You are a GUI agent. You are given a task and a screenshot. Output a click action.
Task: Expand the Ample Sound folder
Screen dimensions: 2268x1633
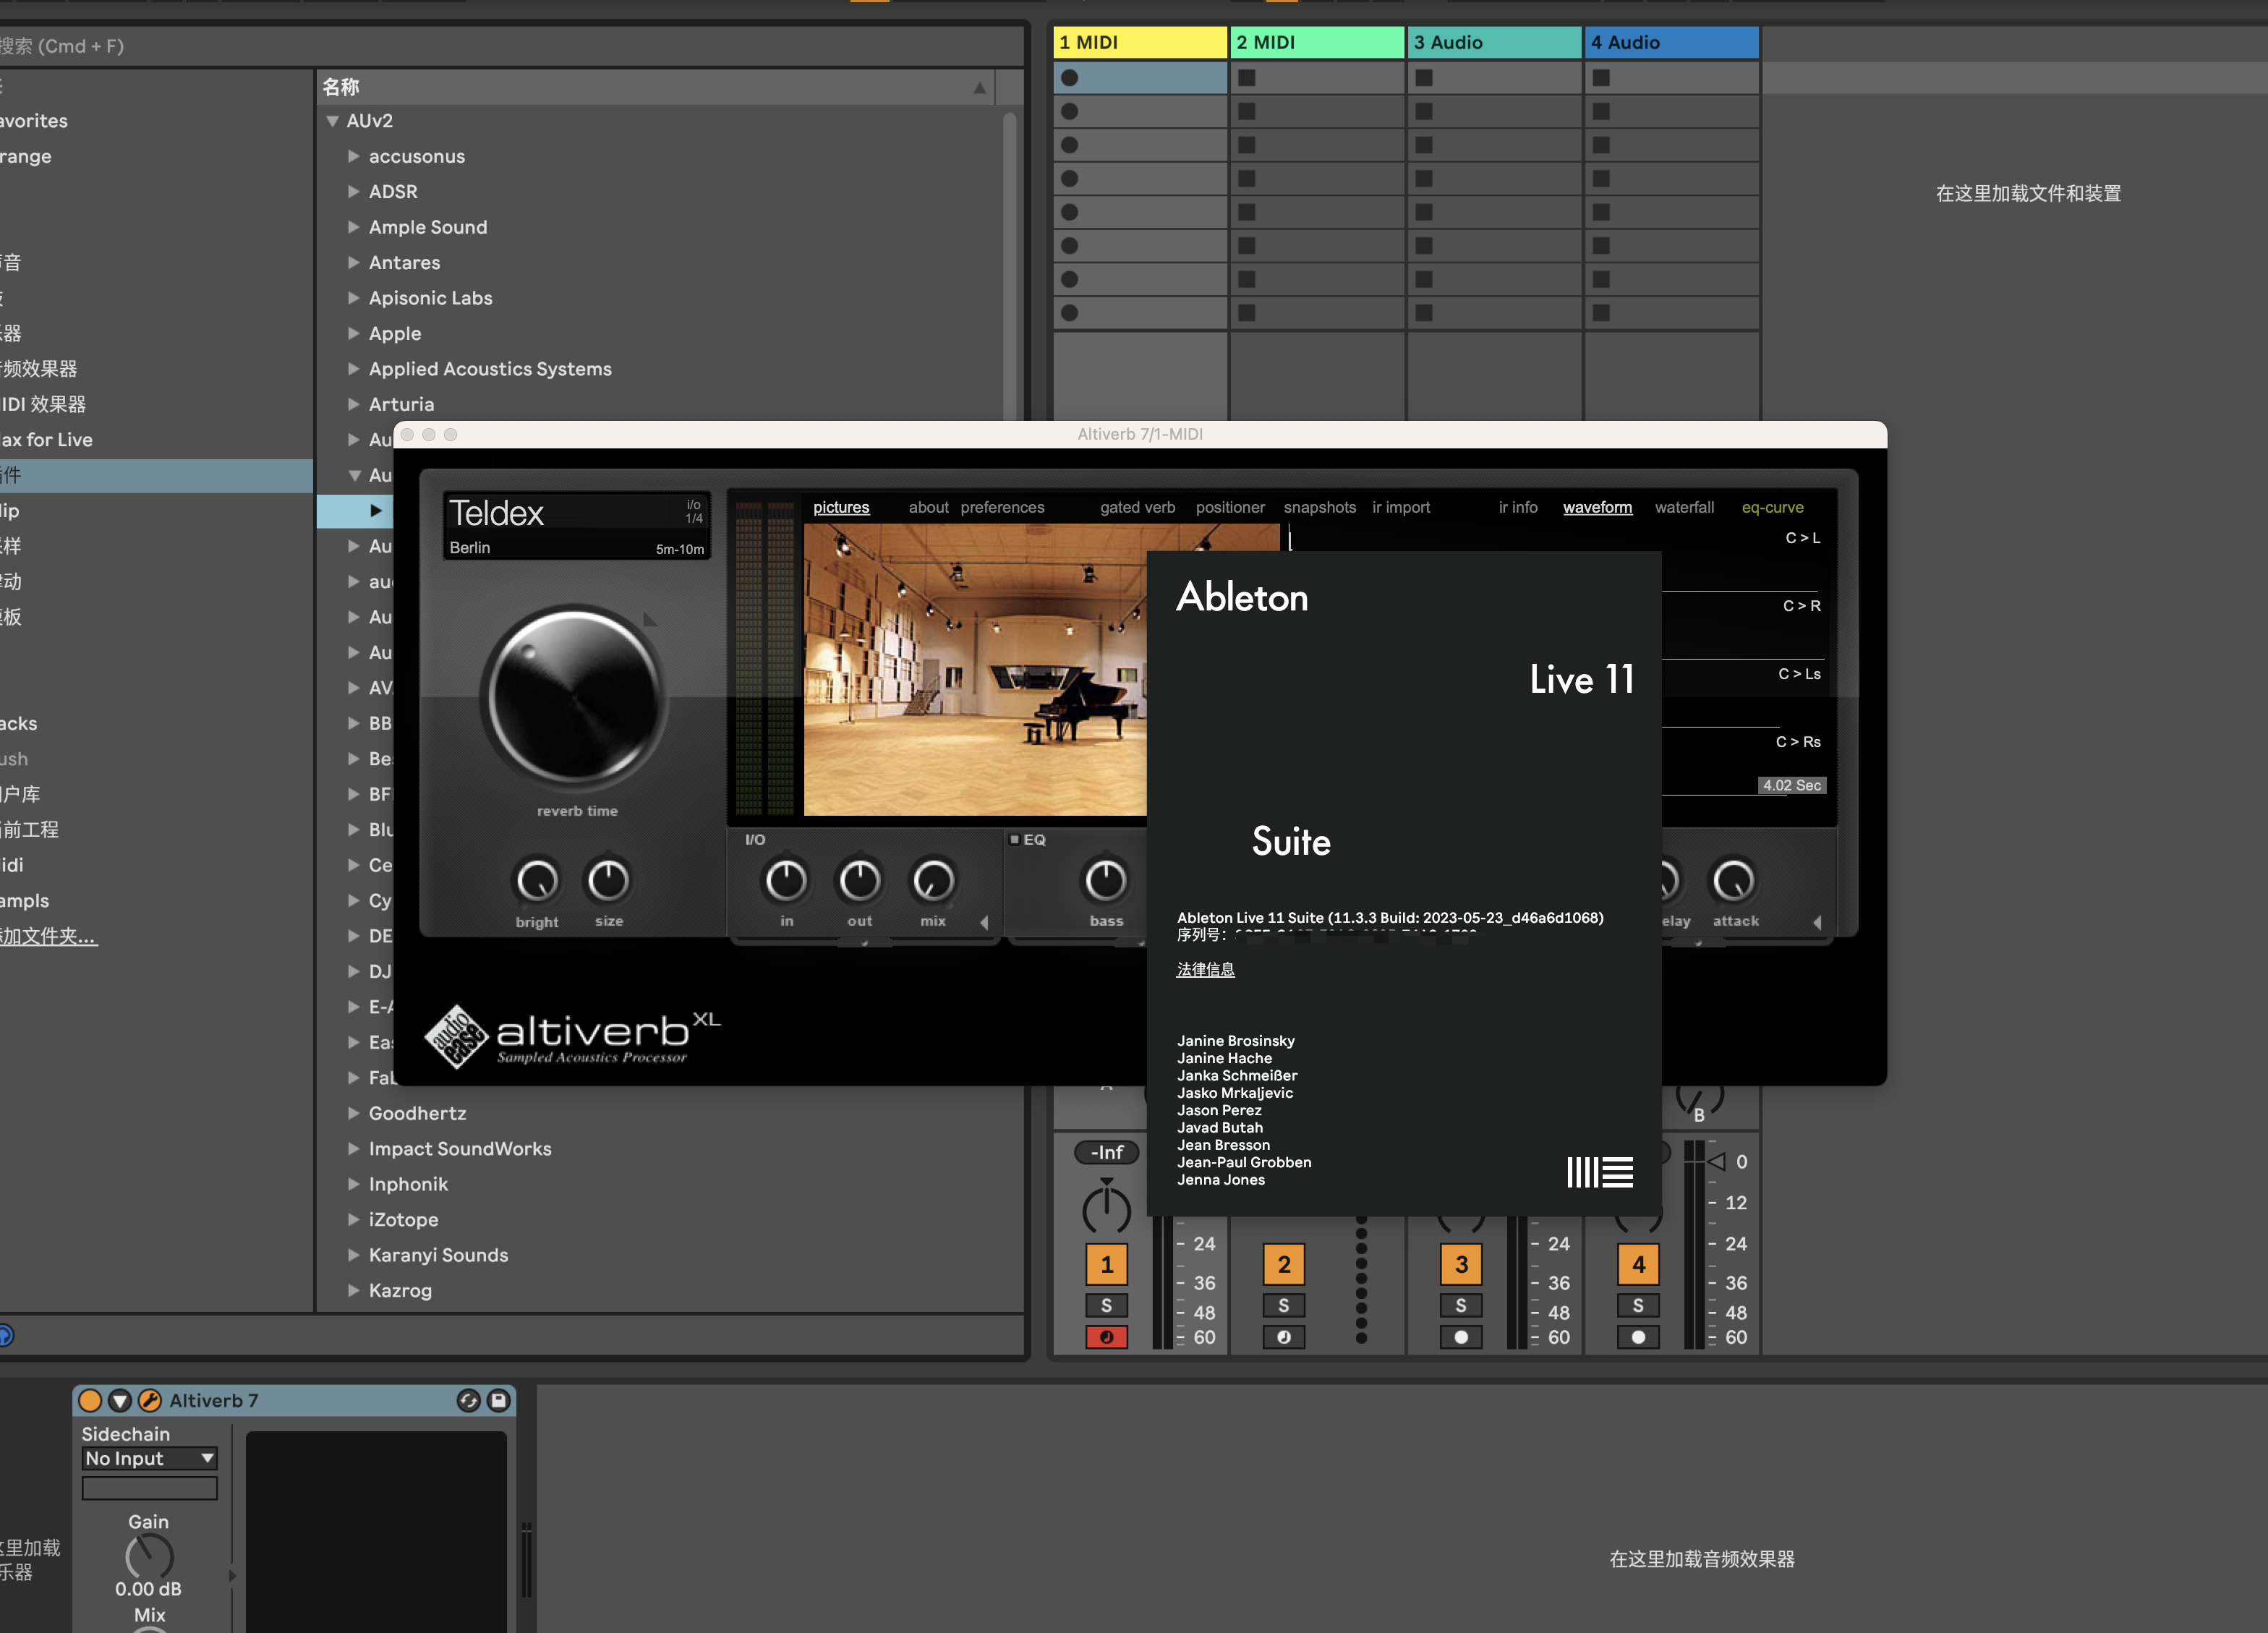tap(353, 227)
